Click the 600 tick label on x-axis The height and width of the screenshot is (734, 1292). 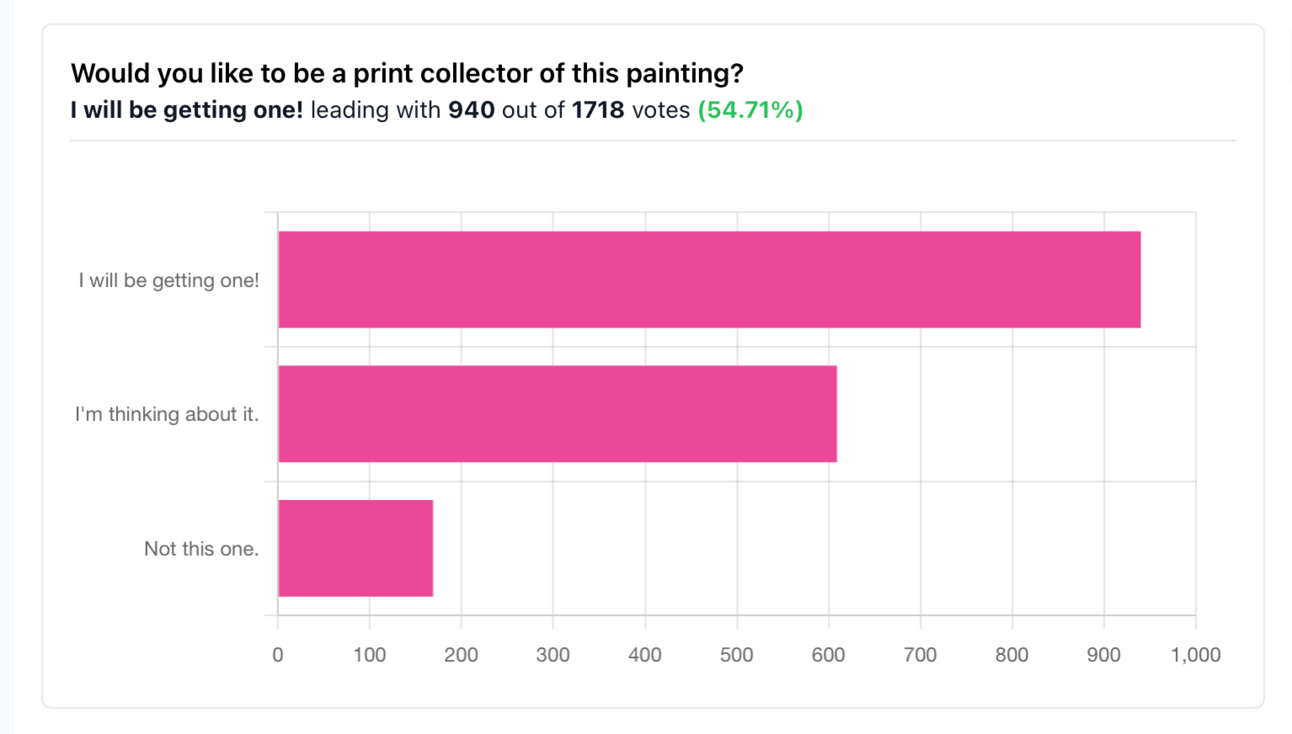(x=828, y=655)
